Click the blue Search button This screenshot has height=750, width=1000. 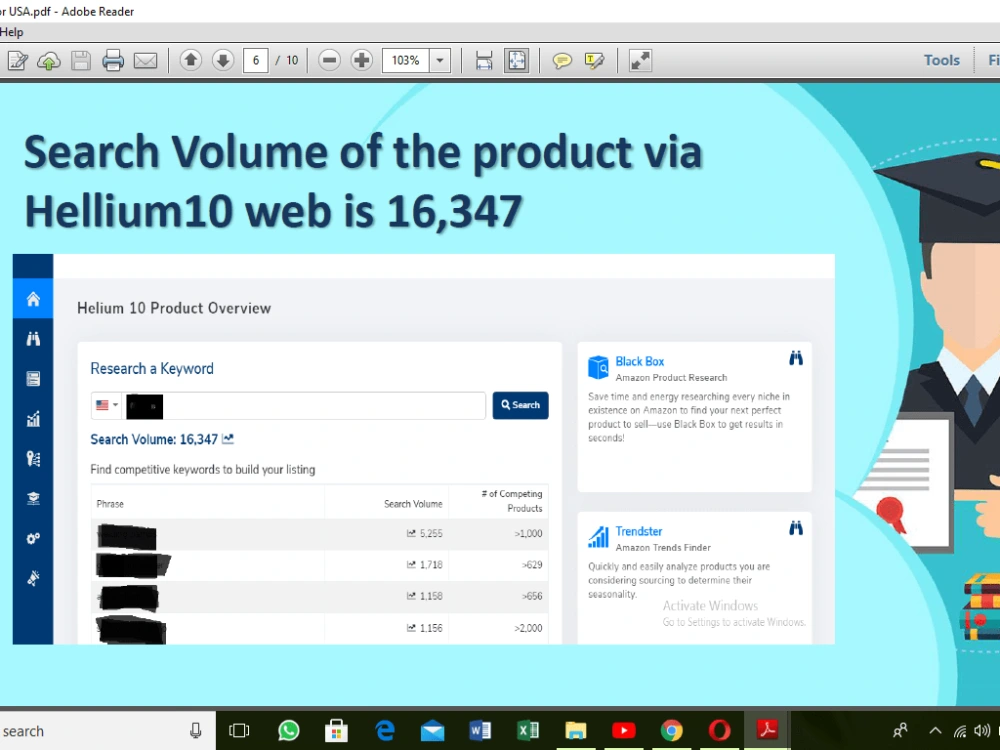pyautogui.click(x=520, y=405)
